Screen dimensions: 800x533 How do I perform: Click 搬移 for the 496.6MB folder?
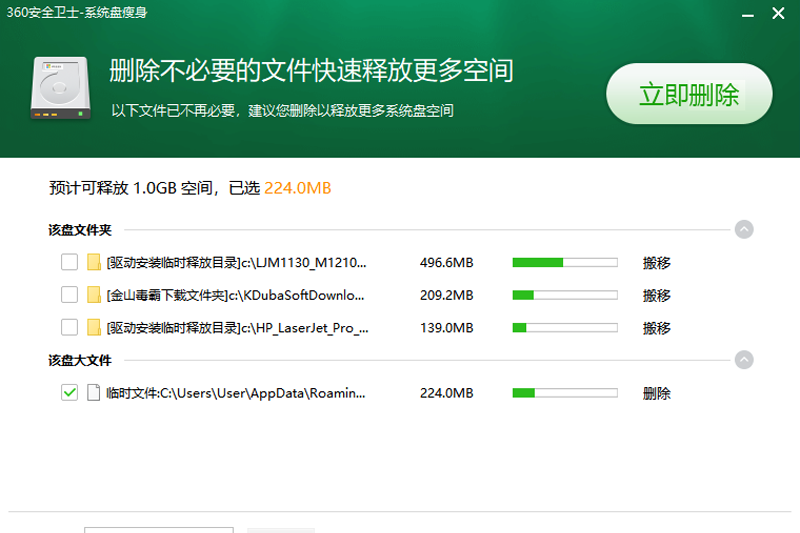click(657, 263)
